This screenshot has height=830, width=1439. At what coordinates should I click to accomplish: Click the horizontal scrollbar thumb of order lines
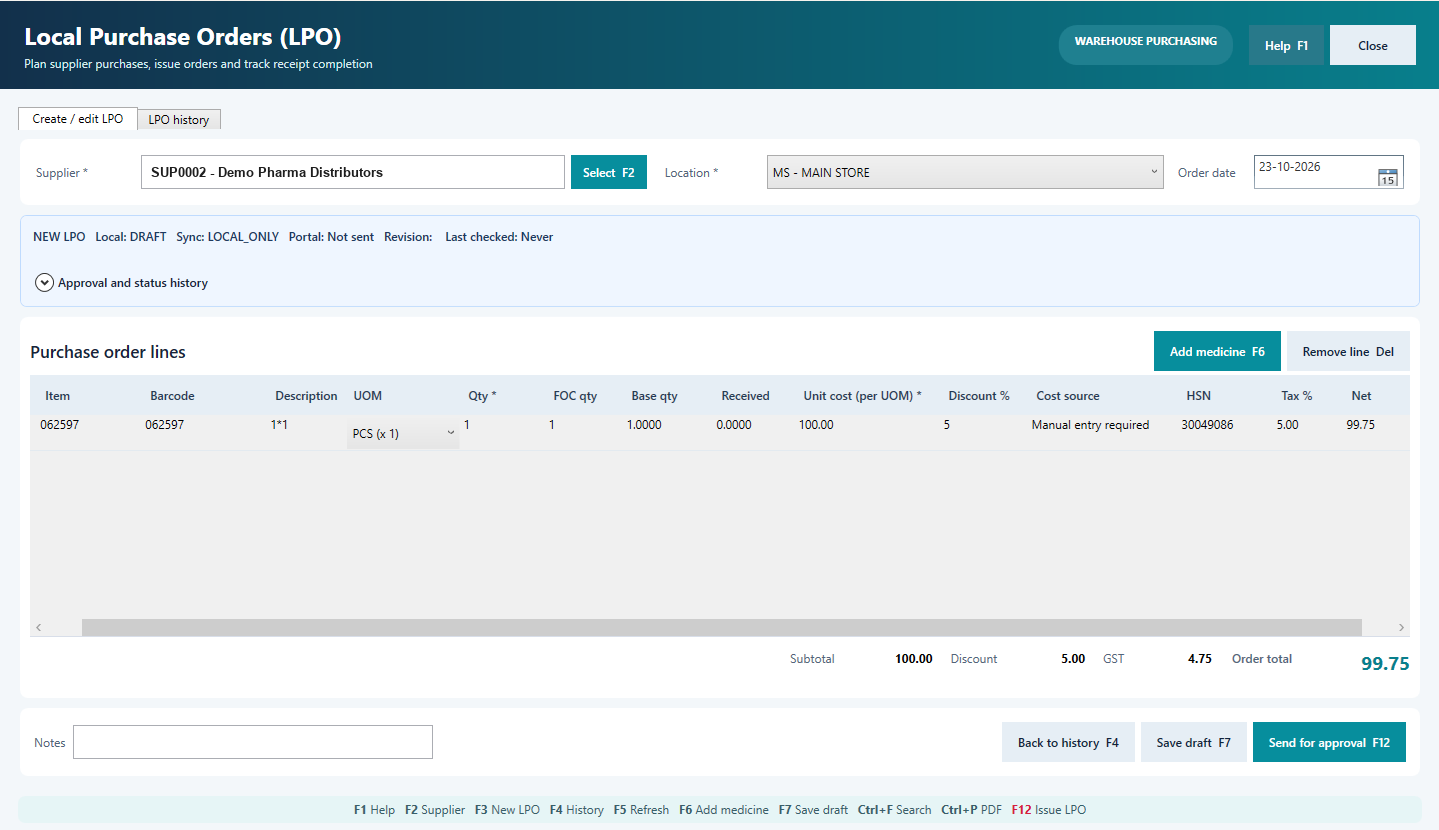click(x=722, y=627)
